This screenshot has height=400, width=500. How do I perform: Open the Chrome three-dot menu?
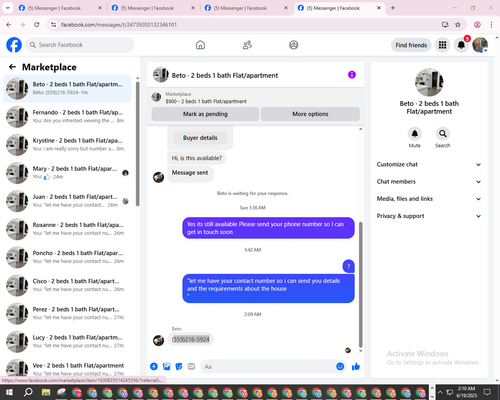[491, 25]
